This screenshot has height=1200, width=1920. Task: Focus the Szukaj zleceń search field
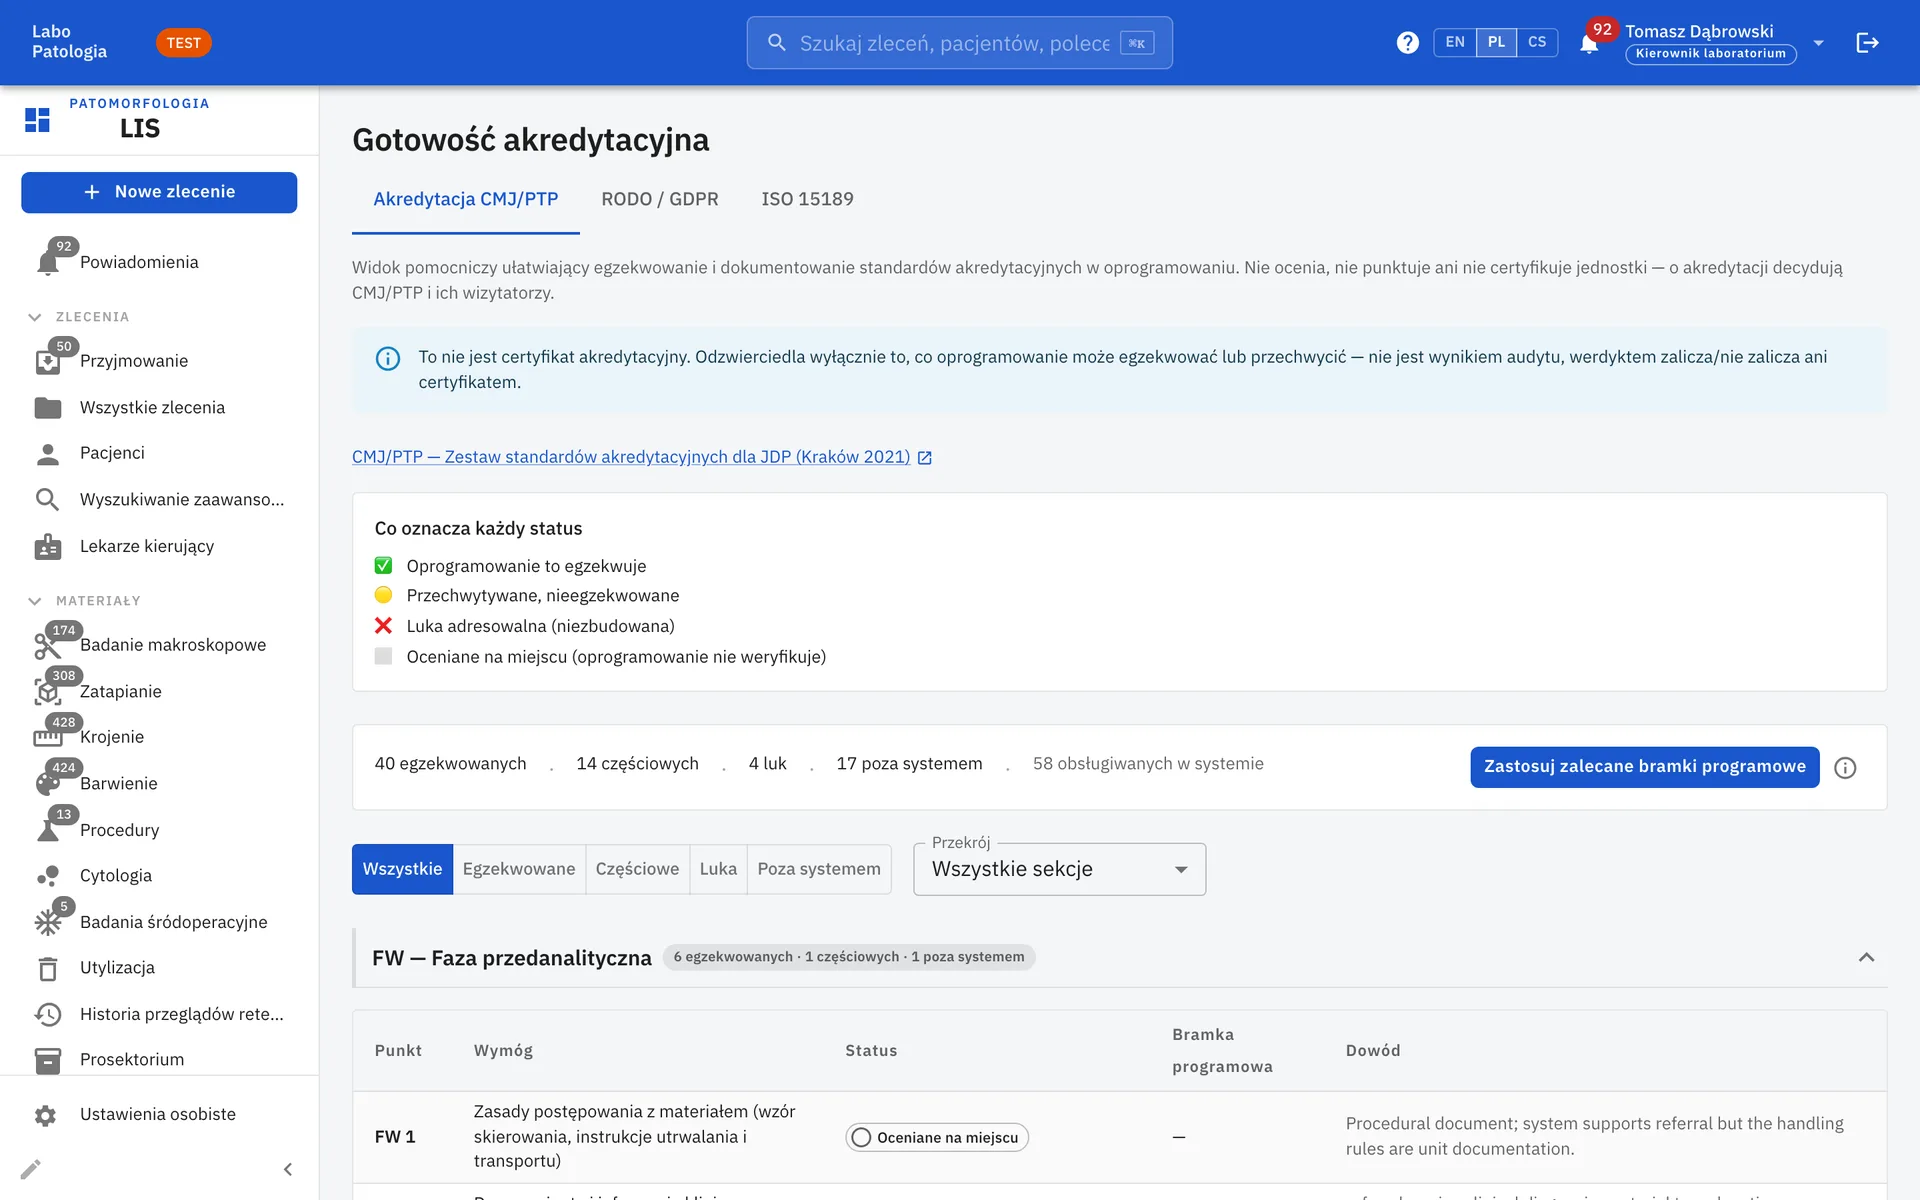959,43
